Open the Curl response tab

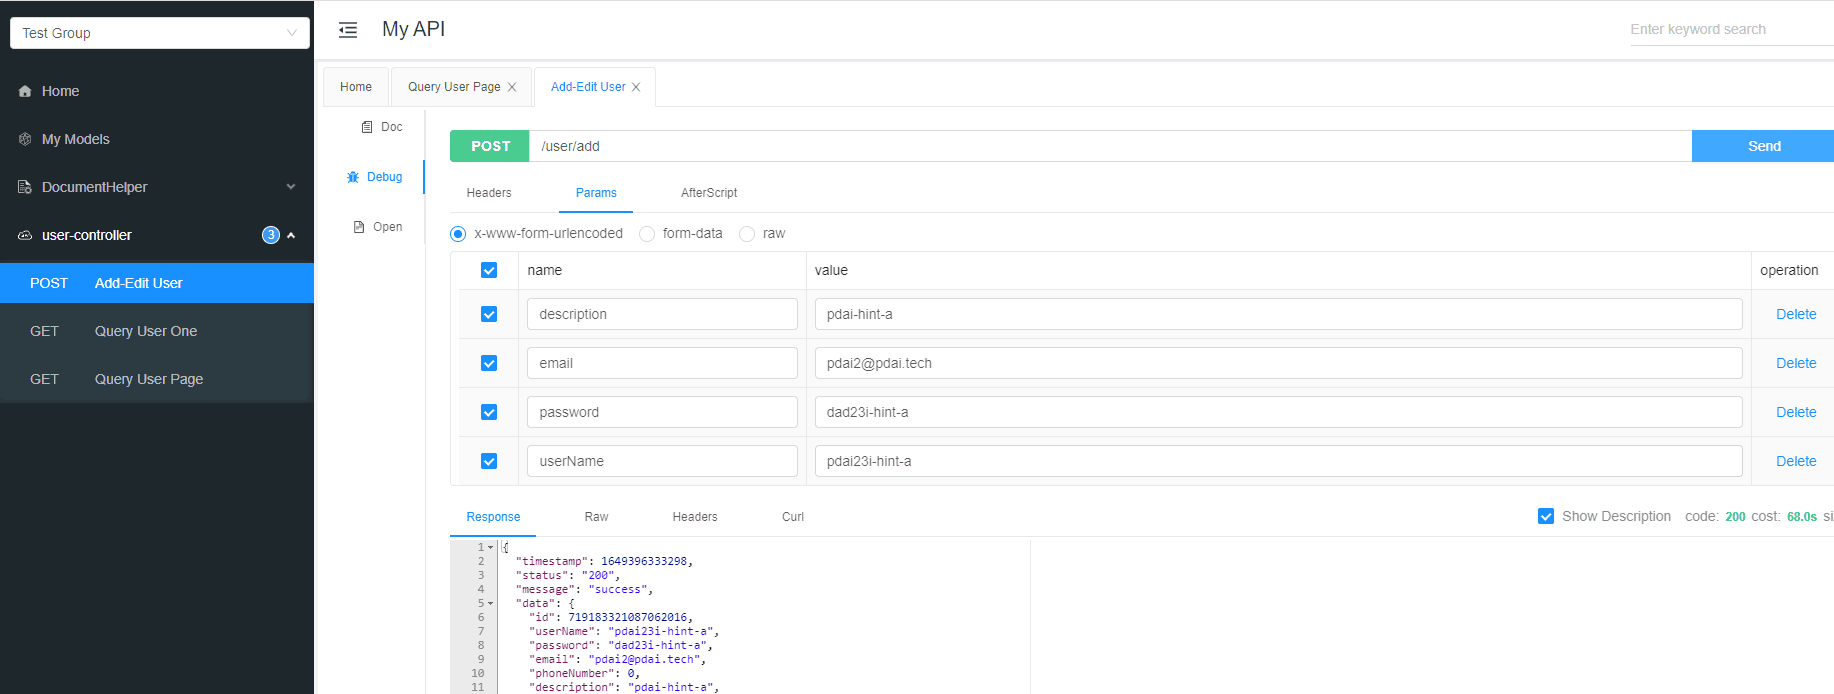pyautogui.click(x=793, y=517)
